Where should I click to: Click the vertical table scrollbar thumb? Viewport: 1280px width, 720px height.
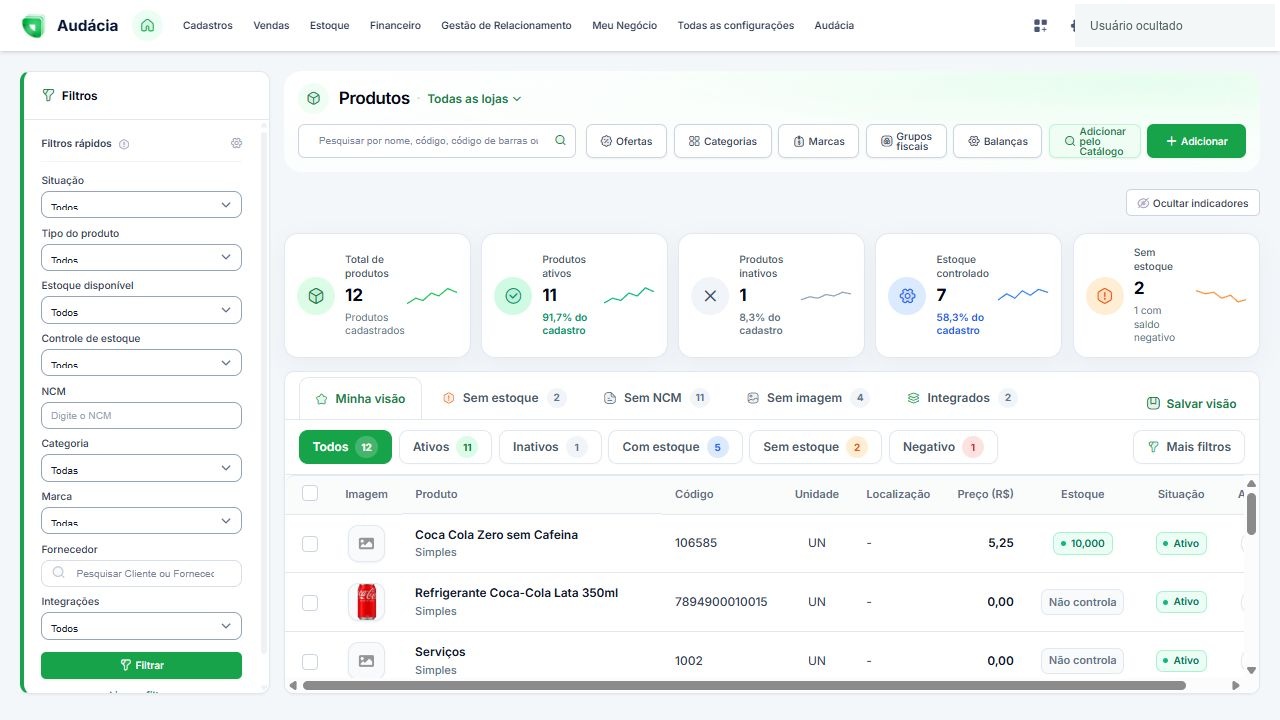(x=1251, y=513)
